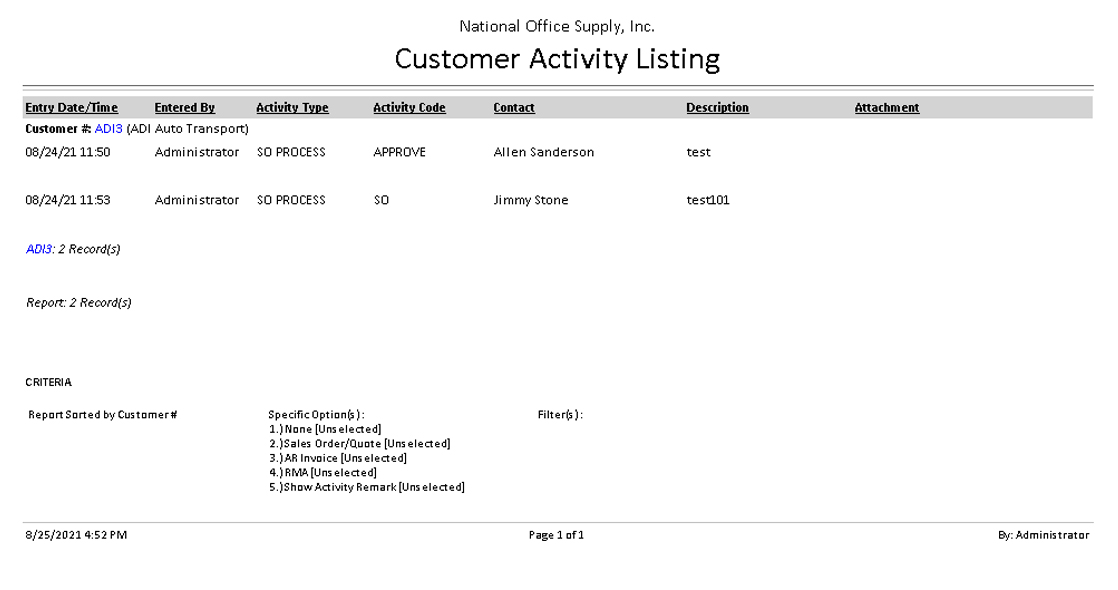Select contact name Jimmy Stone
Screen dimensions: 1118x590
pos(530,200)
